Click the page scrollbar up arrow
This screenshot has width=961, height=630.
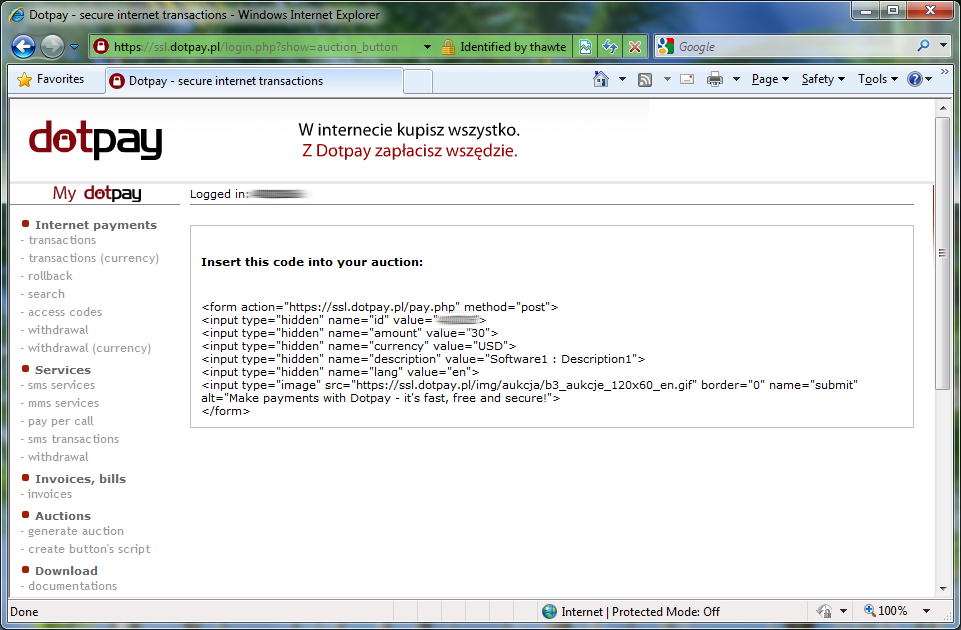943,108
